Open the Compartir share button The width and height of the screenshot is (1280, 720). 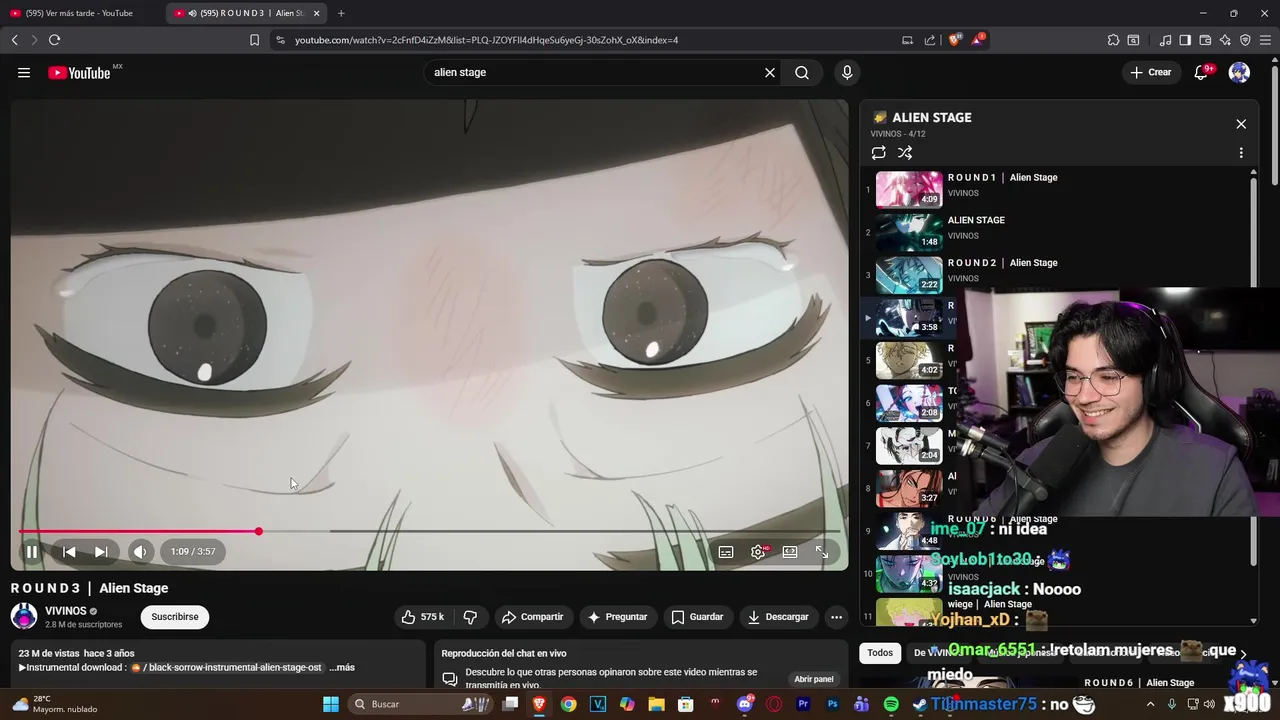coord(532,617)
